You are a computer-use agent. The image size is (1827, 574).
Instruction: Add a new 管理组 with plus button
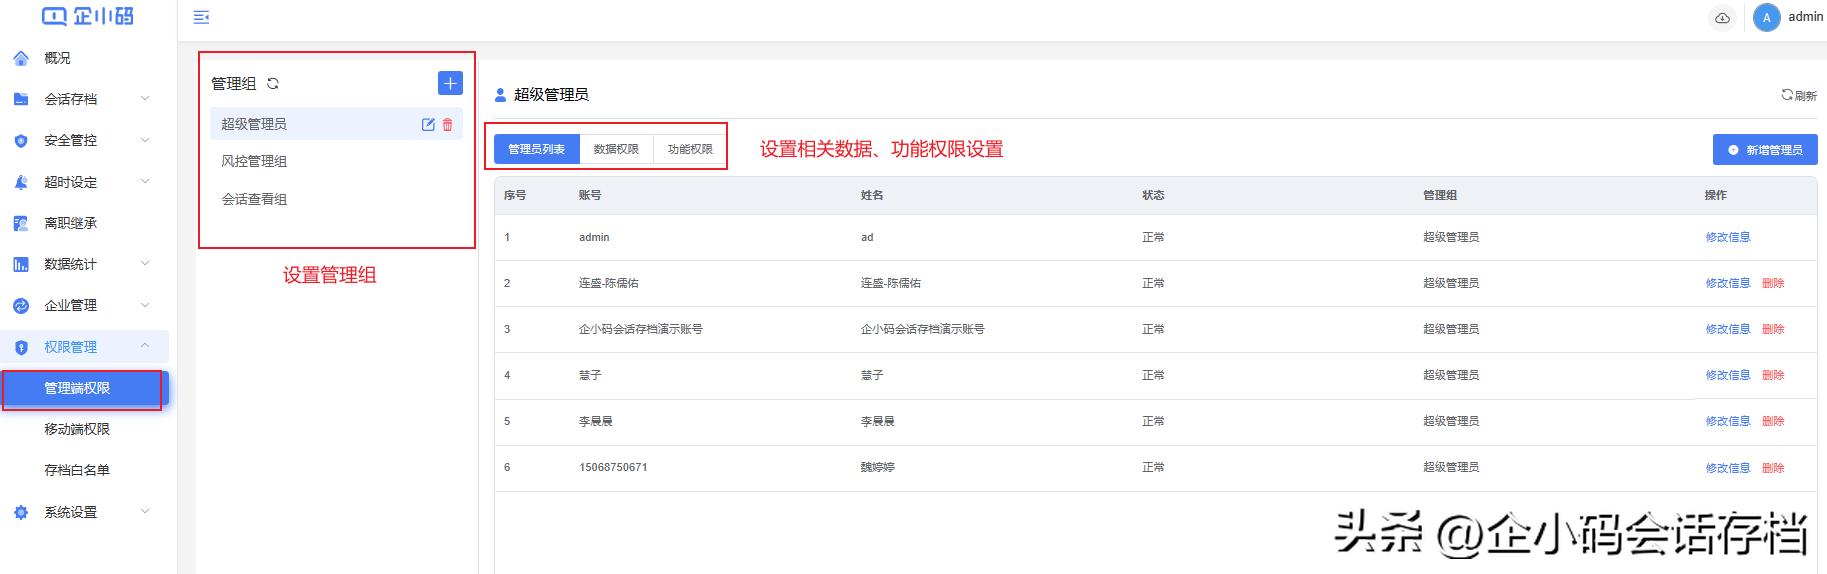point(450,83)
